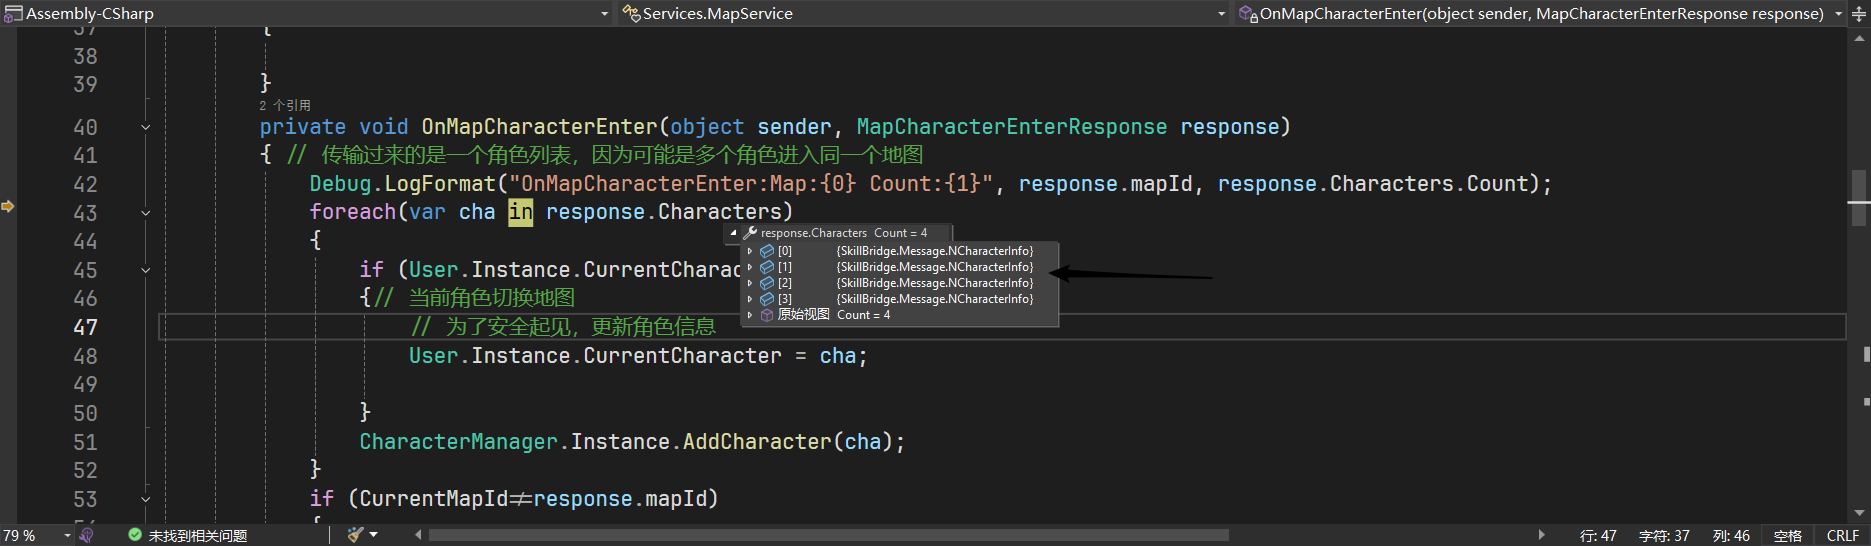Click the horizontal scrollbar thumb
1871x546 pixels.
coord(828,535)
